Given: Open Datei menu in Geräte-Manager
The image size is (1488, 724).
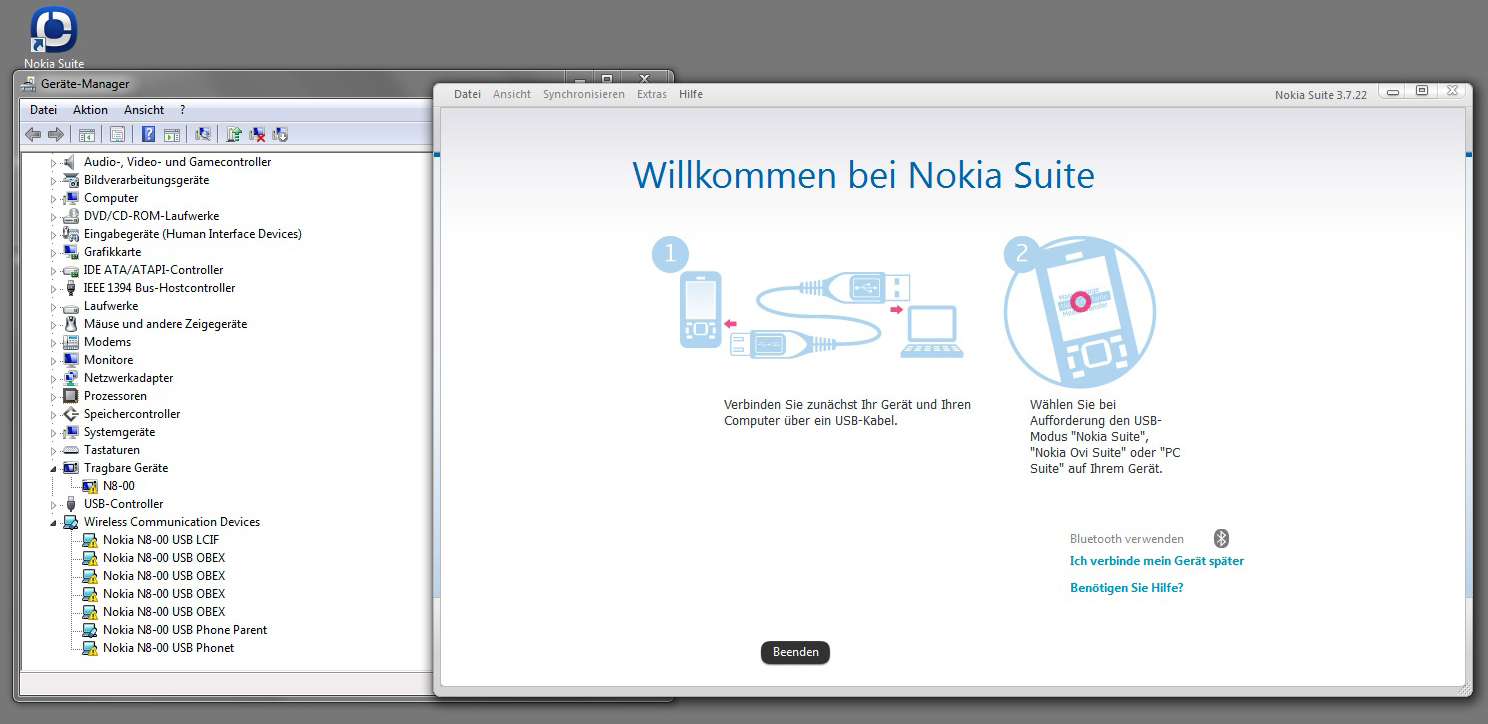Looking at the screenshot, I should pyautogui.click(x=43, y=110).
